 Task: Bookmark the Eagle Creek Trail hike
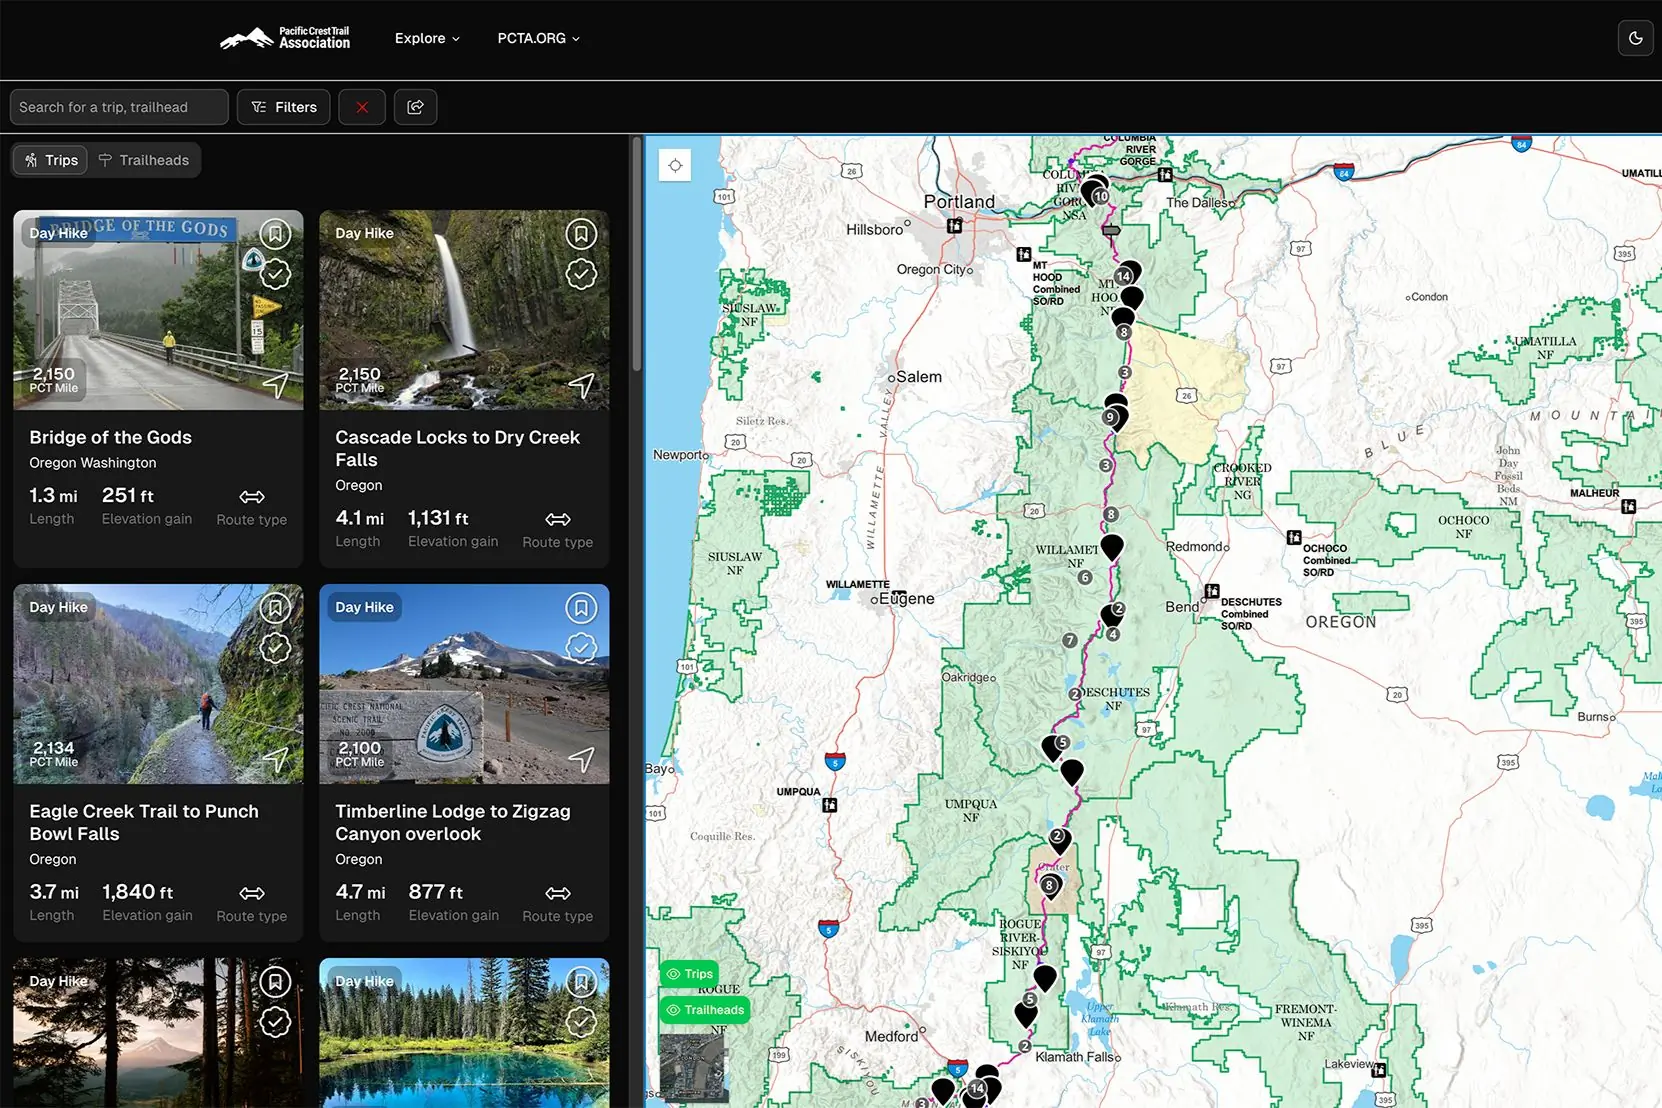[x=275, y=607]
